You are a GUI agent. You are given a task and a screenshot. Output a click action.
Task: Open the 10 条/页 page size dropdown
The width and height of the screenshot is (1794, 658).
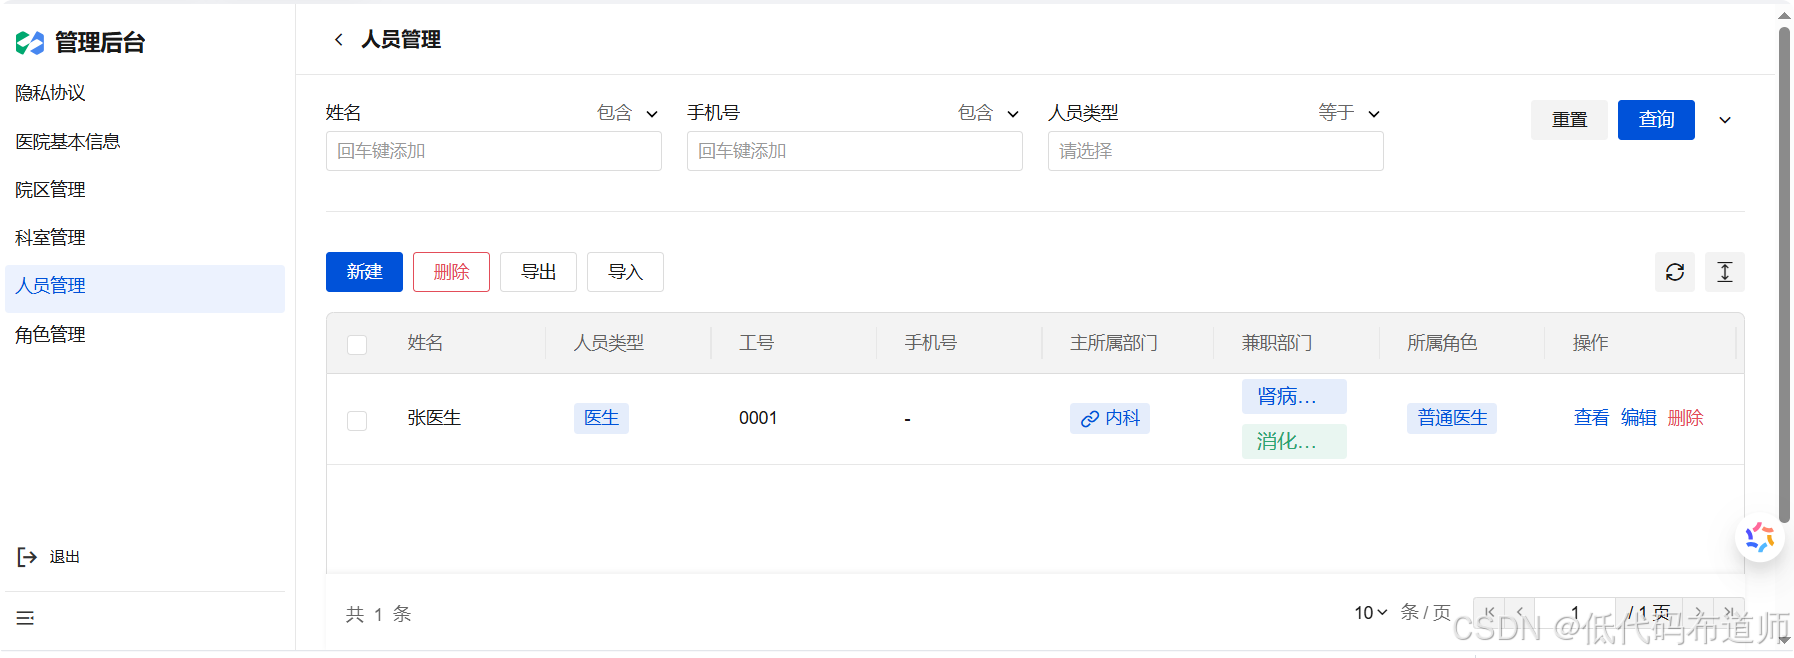point(1371,612)
